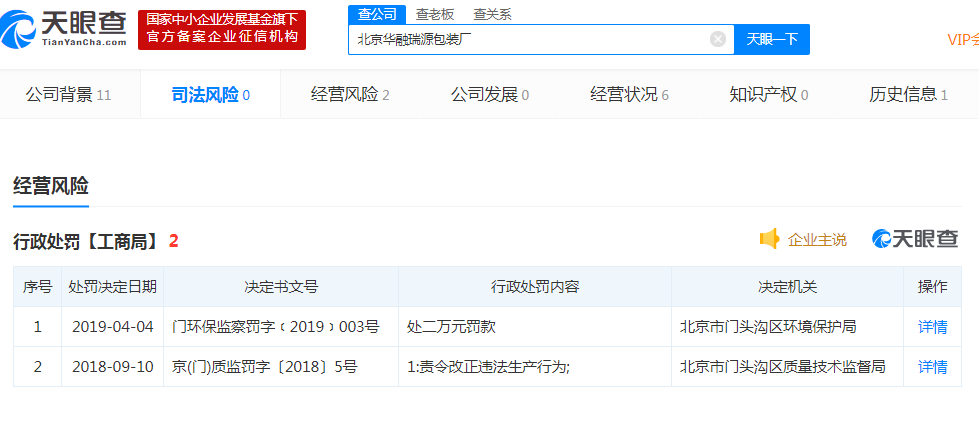
Task: Open the 司法风险 tab
Action: 210,94
